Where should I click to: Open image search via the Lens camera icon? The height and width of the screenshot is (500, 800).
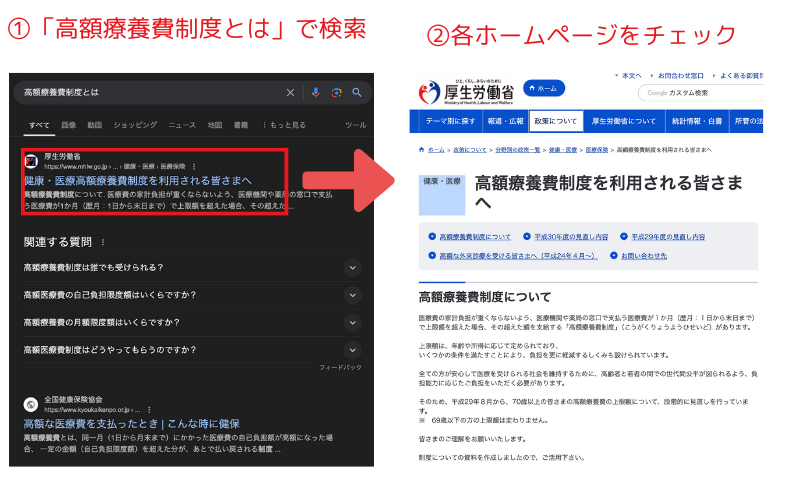pos(336,92)
